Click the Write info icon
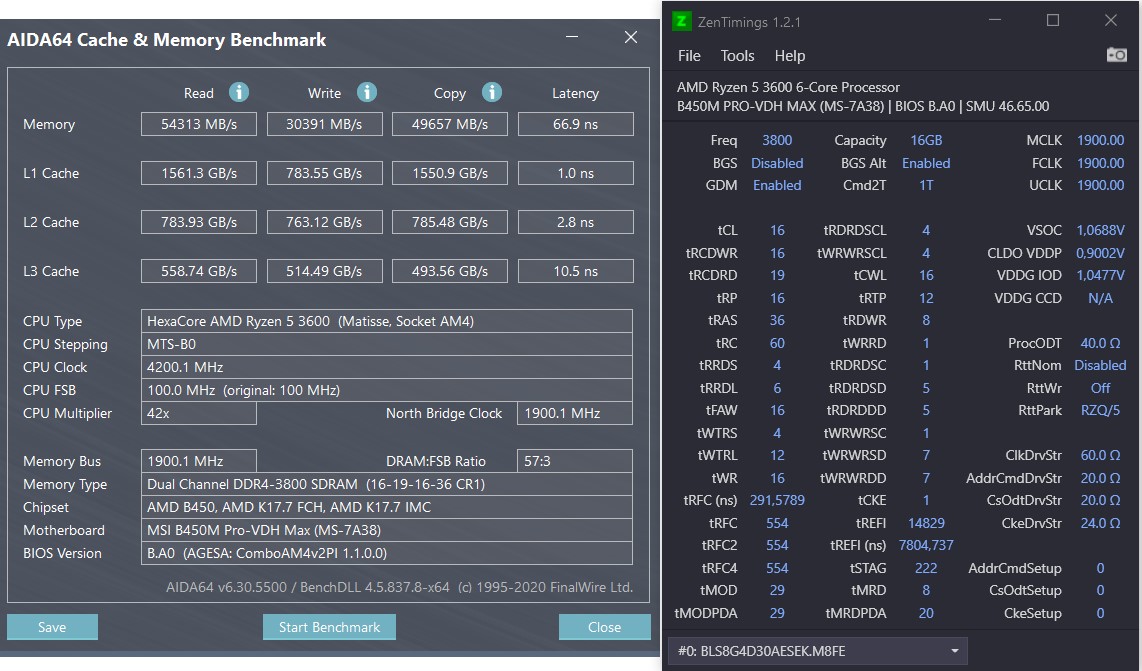Image resolution: width=1142 pixels, height=671 pixels. (x=366, y=93)
